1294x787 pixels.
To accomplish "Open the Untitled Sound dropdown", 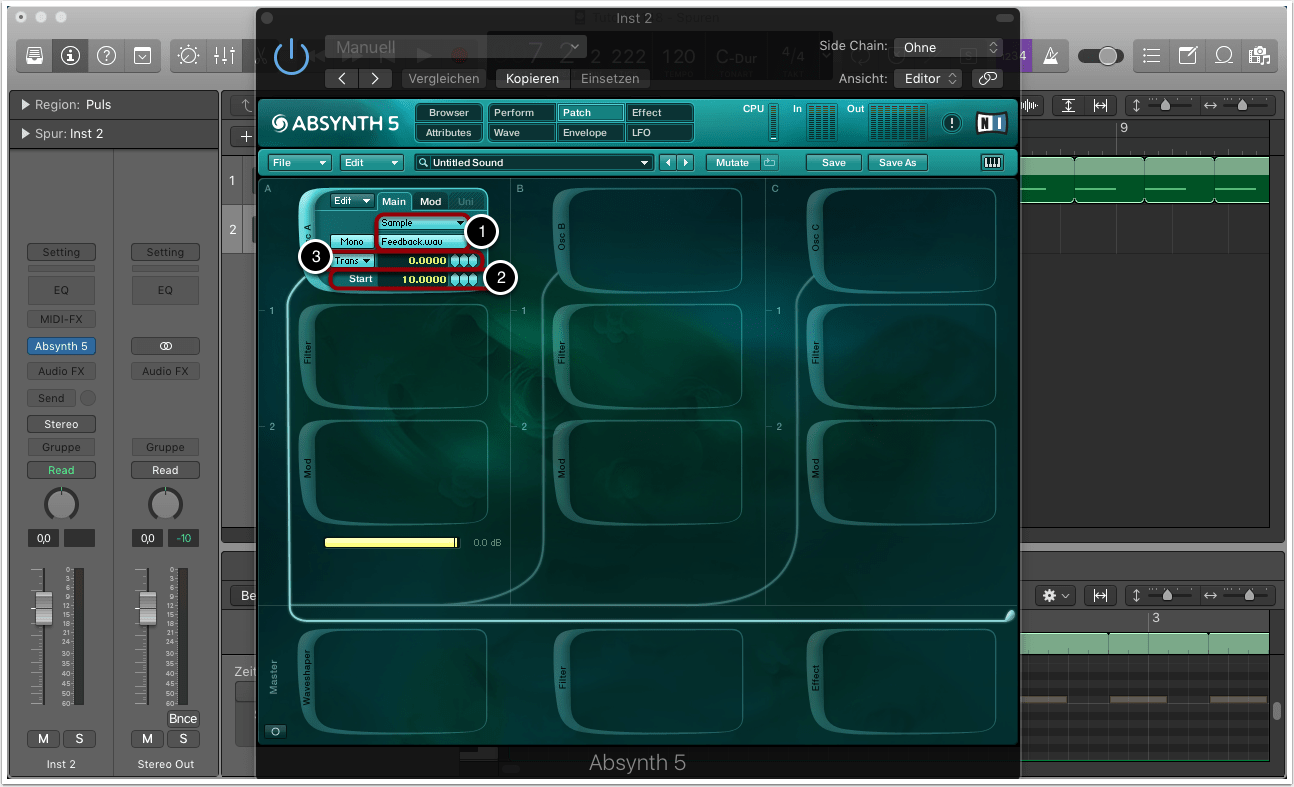I will tap(534, 162).
